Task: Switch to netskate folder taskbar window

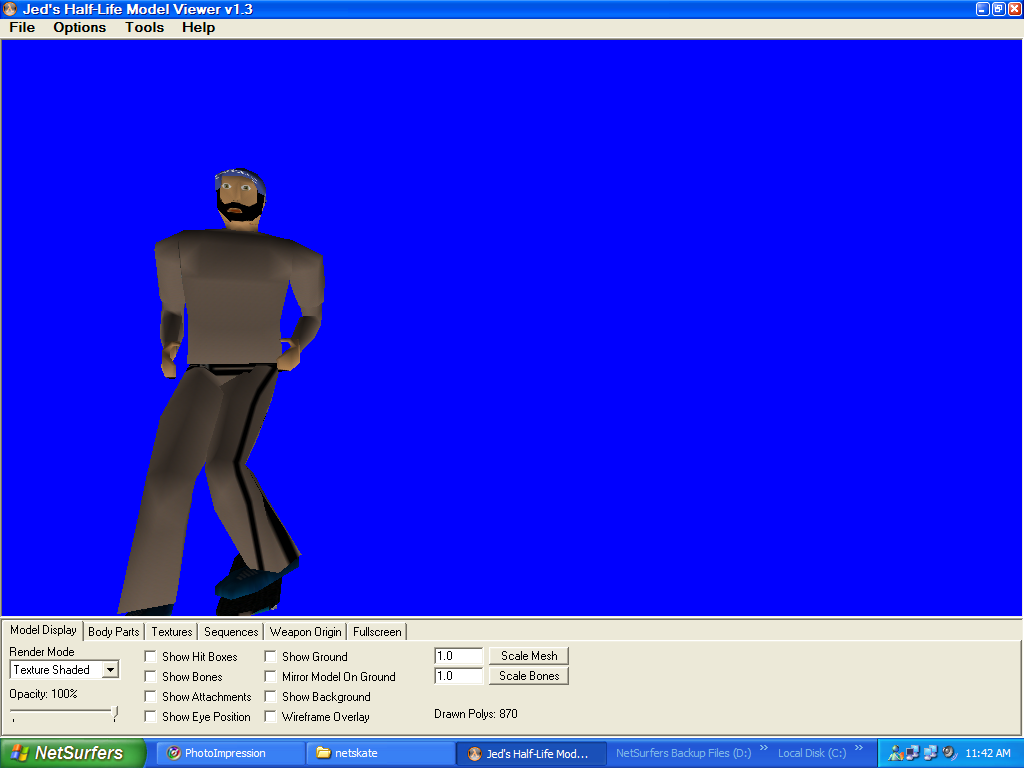Action: (381, 753)
